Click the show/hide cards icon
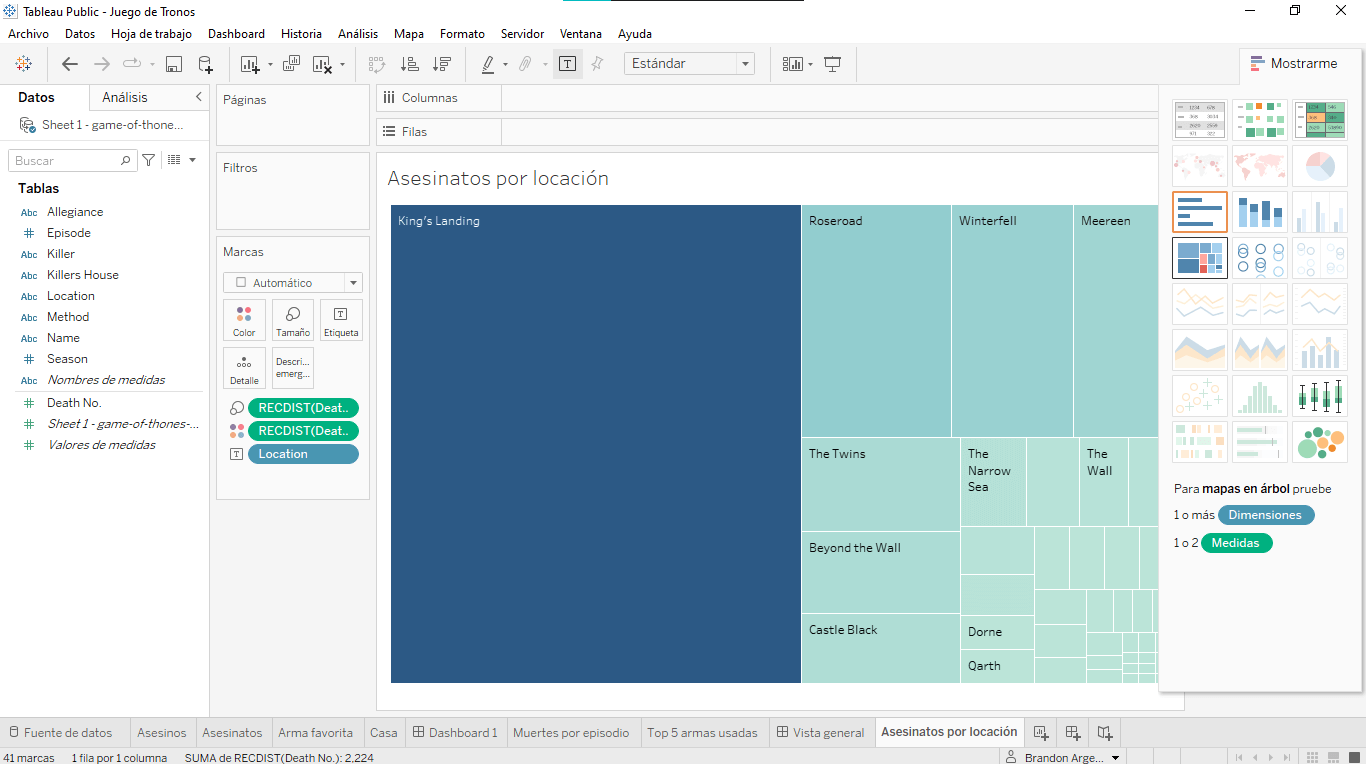Image resolution: width=1366 pixels, height=764 pixels. (x=793, y=64)
